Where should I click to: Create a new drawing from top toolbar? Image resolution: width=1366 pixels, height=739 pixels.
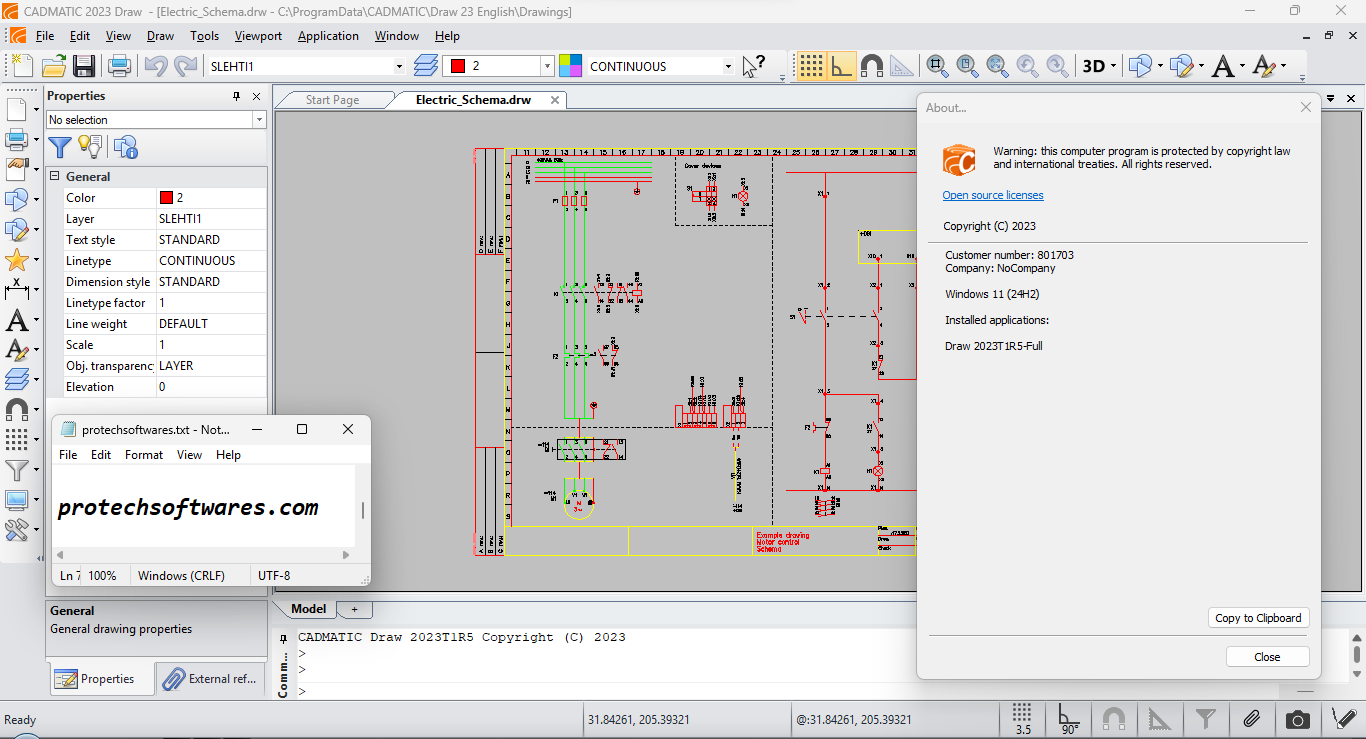21,66
